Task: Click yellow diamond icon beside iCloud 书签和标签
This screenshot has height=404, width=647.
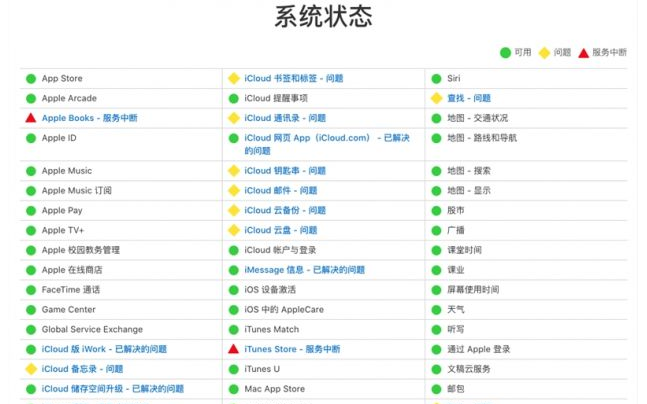Action: (234, 78)
